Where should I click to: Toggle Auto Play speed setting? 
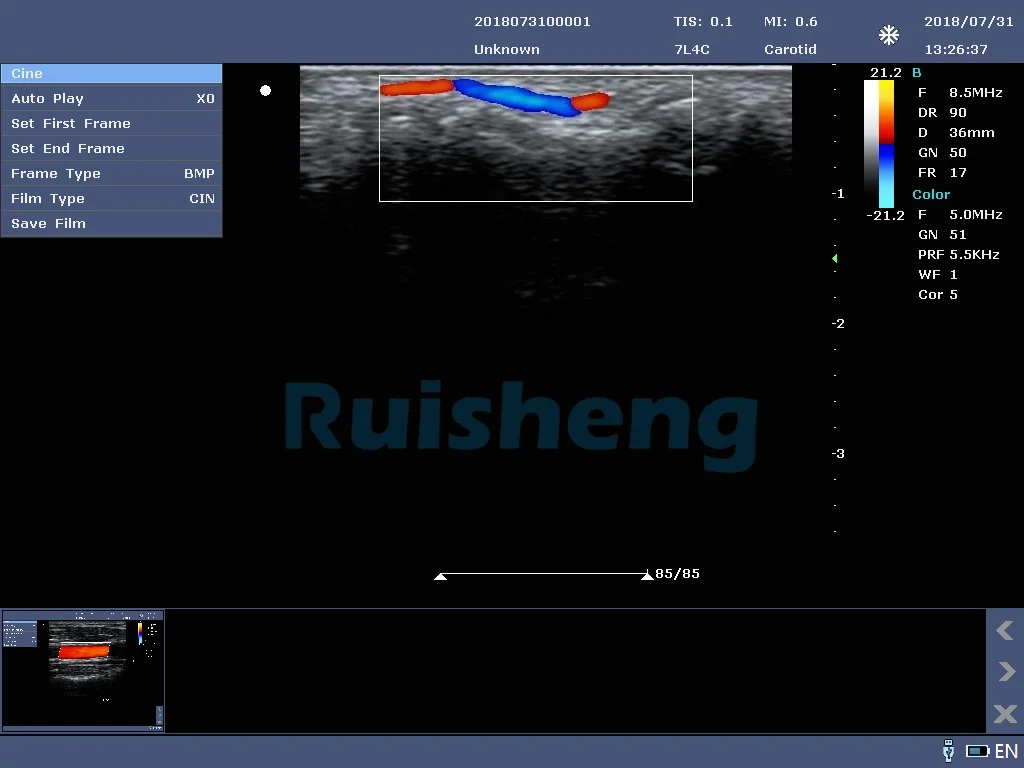tap(111, 99)
